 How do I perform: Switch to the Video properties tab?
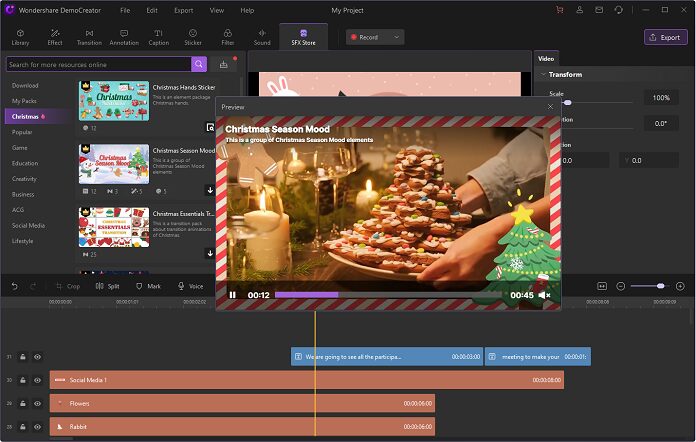click(x=546, y=59)
